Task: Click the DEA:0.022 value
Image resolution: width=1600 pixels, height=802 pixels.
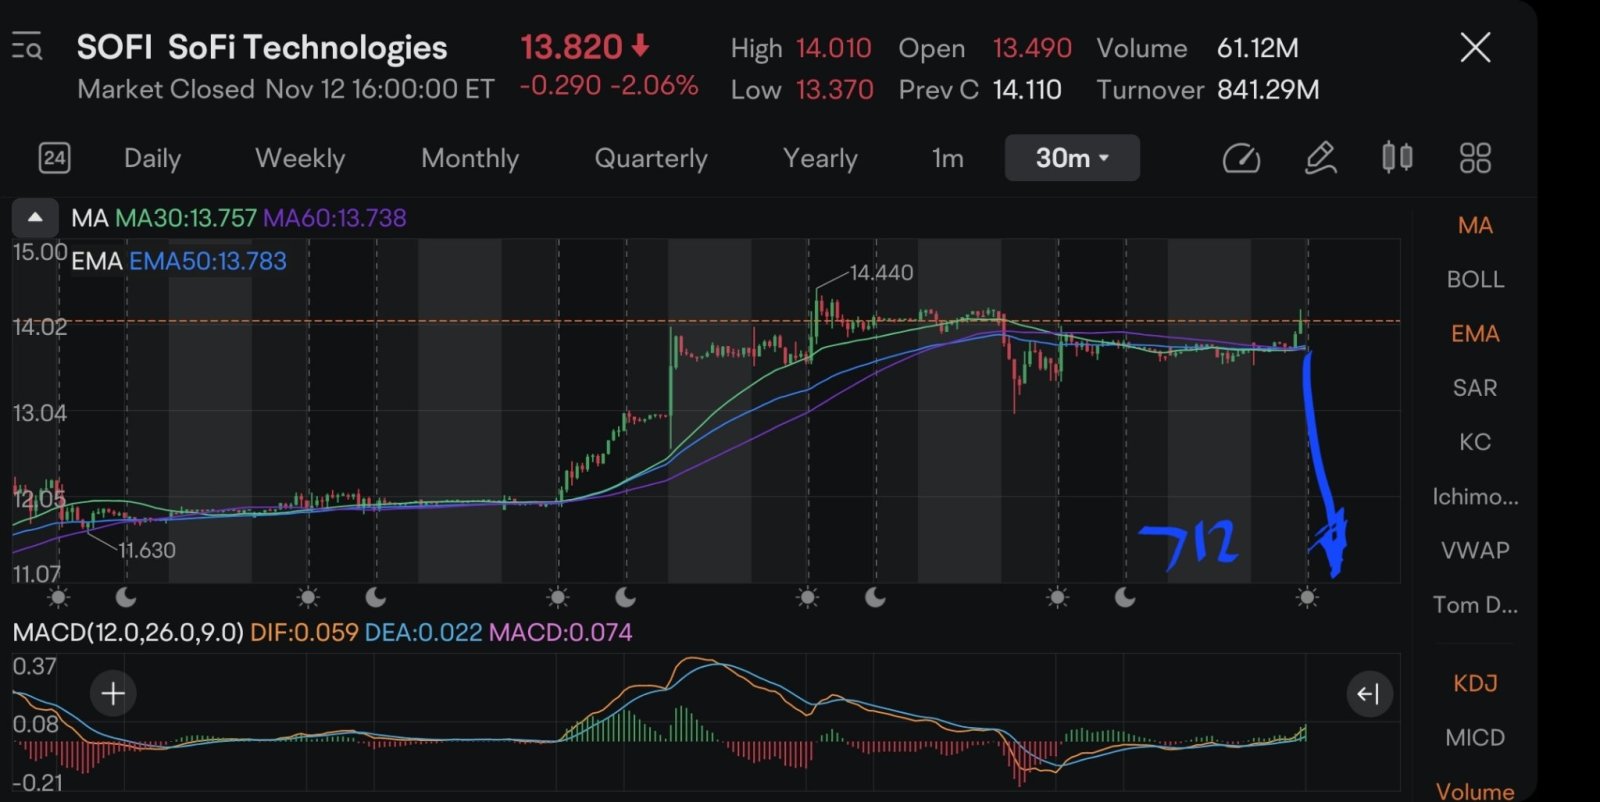Action: click(424, 632)
